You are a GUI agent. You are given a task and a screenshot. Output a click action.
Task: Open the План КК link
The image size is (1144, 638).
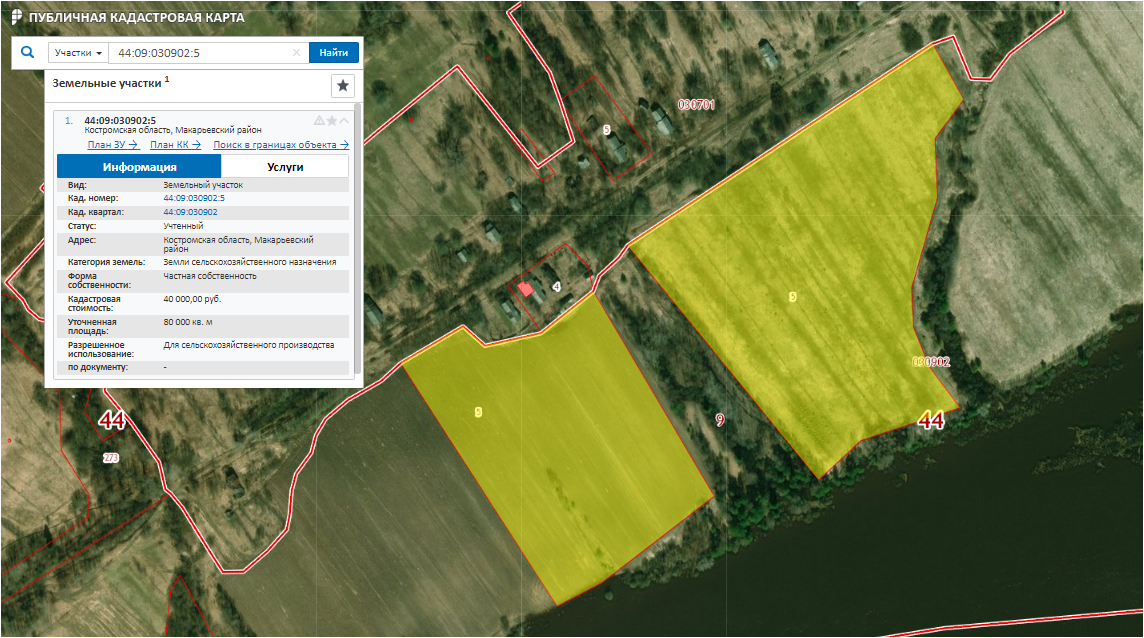coord(175,145)
